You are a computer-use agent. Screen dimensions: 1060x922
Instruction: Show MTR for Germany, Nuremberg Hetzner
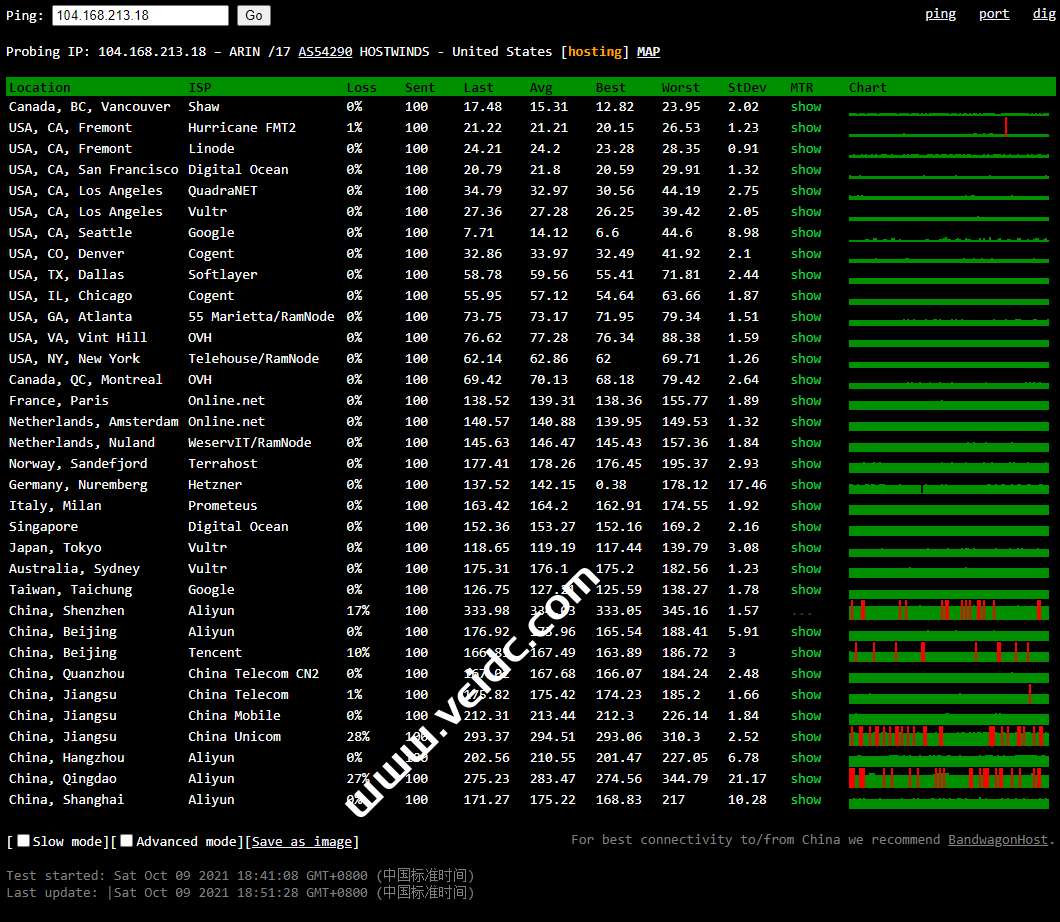805,485
